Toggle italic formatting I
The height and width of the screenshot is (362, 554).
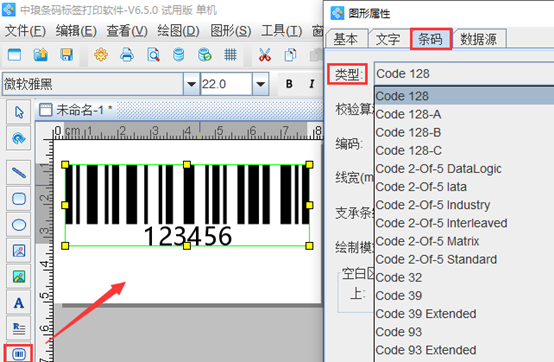coord(311,84)
